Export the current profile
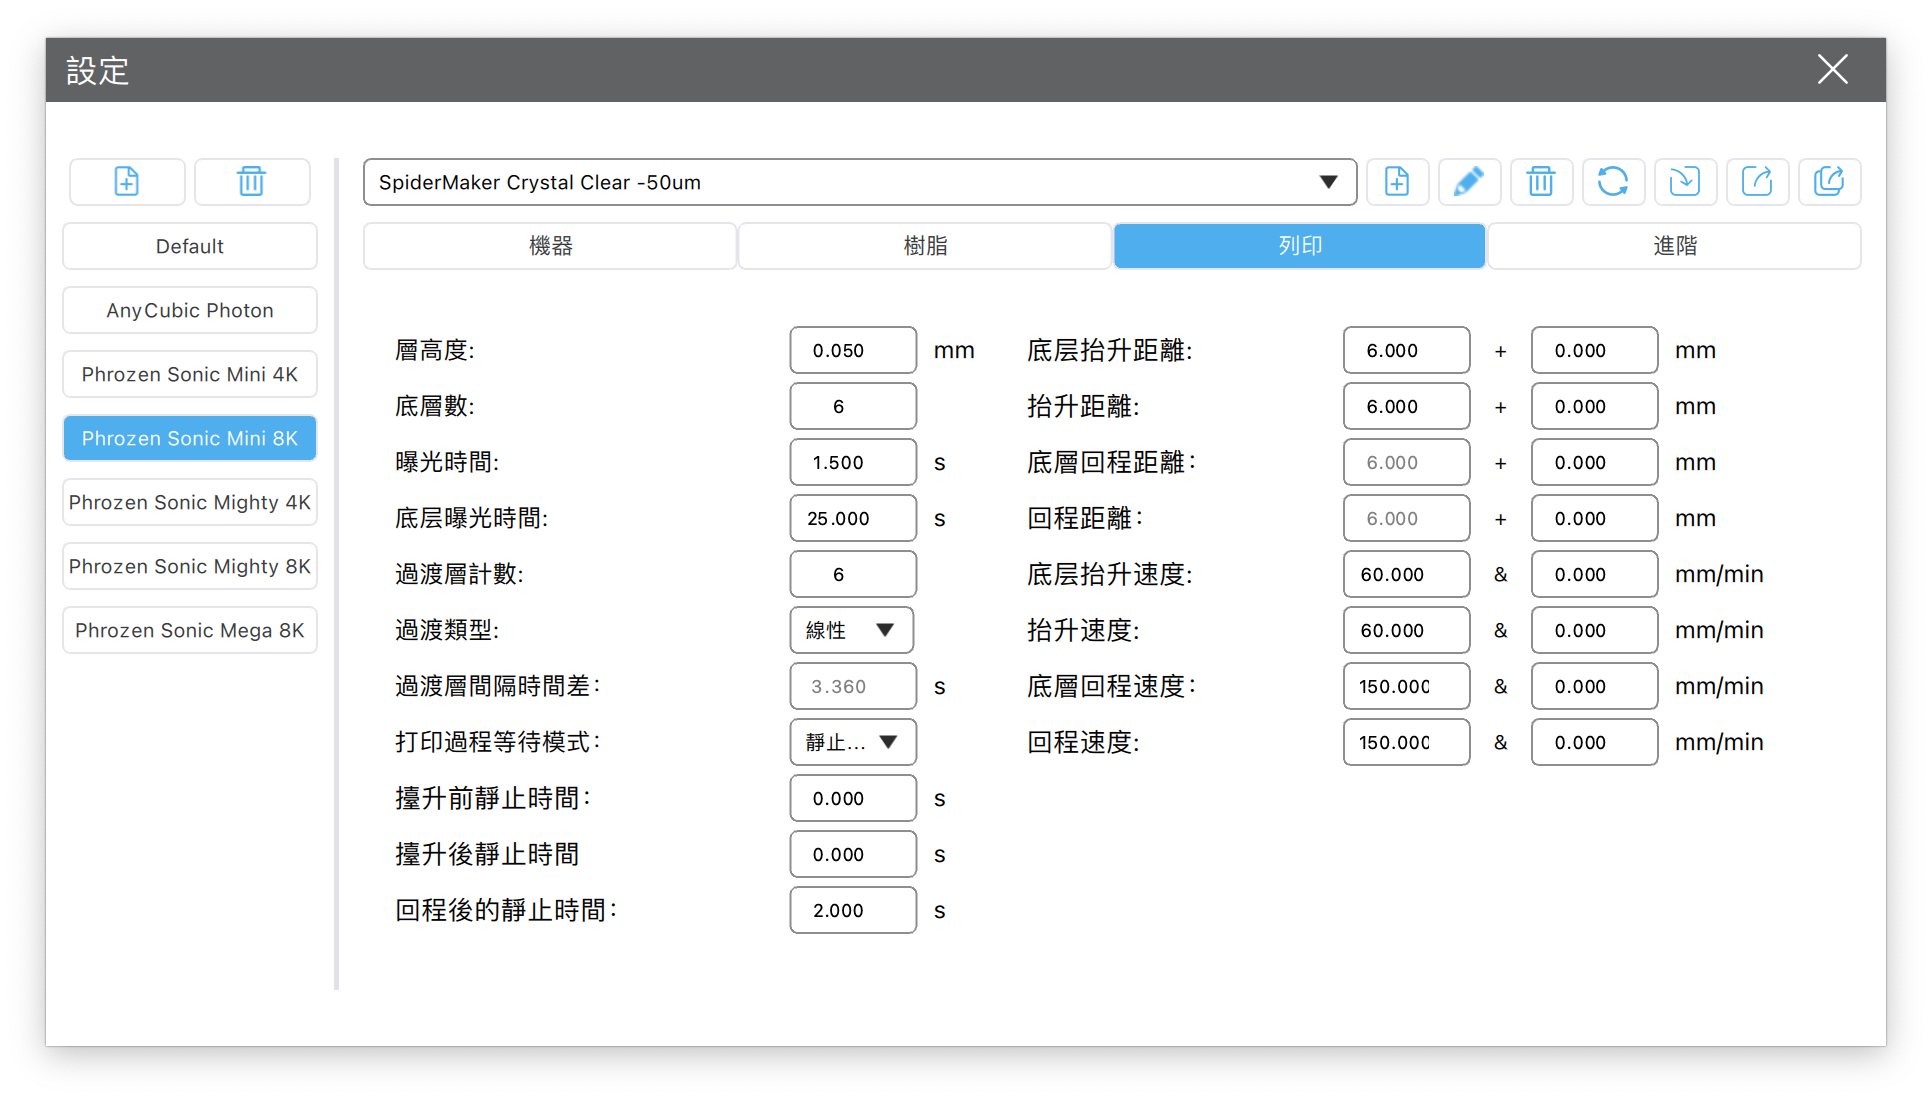The height and width of the screenshot is (1100, 1932). coord(1757,182)
